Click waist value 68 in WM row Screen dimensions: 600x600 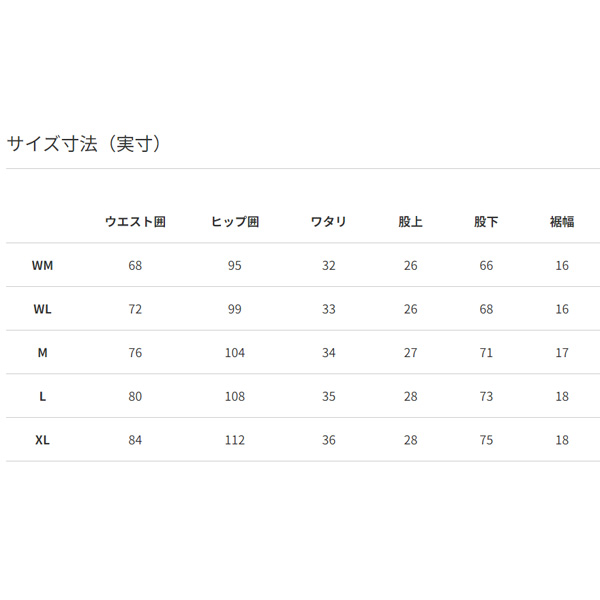tap(135, 265)
